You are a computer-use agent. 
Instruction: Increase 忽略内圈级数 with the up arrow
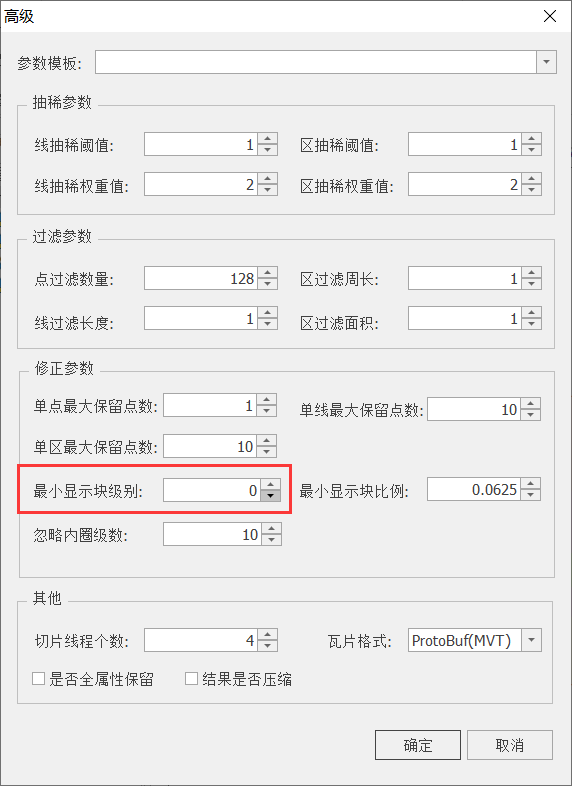tap(272, 529)
